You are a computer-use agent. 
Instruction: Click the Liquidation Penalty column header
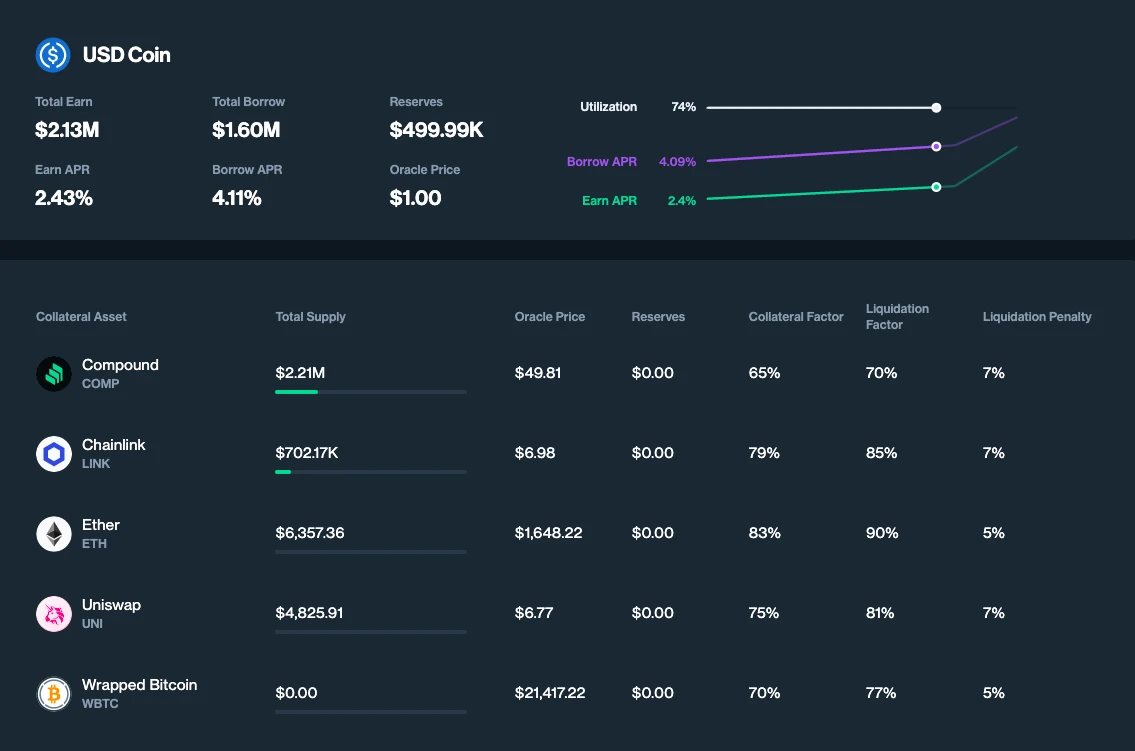coord(1037,317)
